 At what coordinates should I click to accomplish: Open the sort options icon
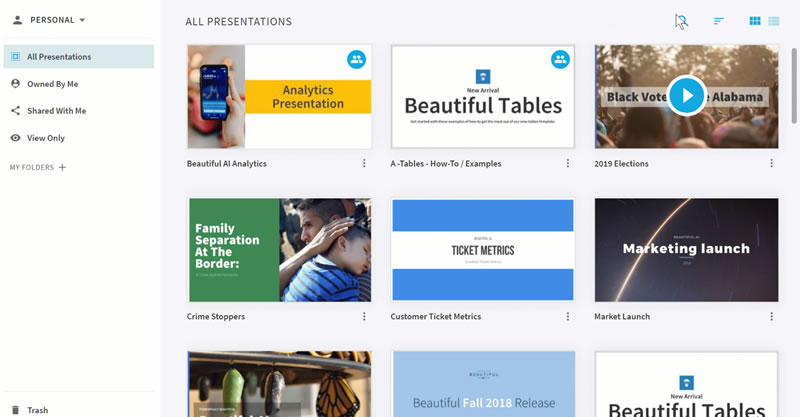[x=718, y=21]
